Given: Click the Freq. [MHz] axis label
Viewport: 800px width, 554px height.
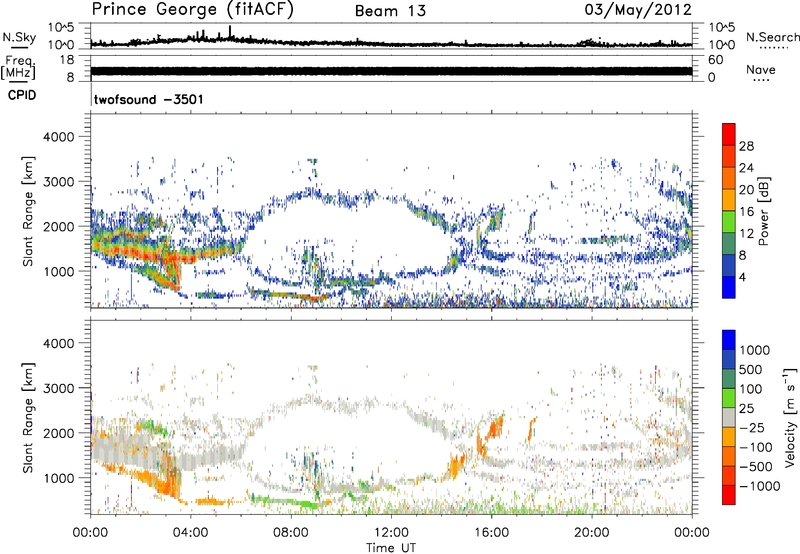Looking at the screenshot, I should point(18,68).
